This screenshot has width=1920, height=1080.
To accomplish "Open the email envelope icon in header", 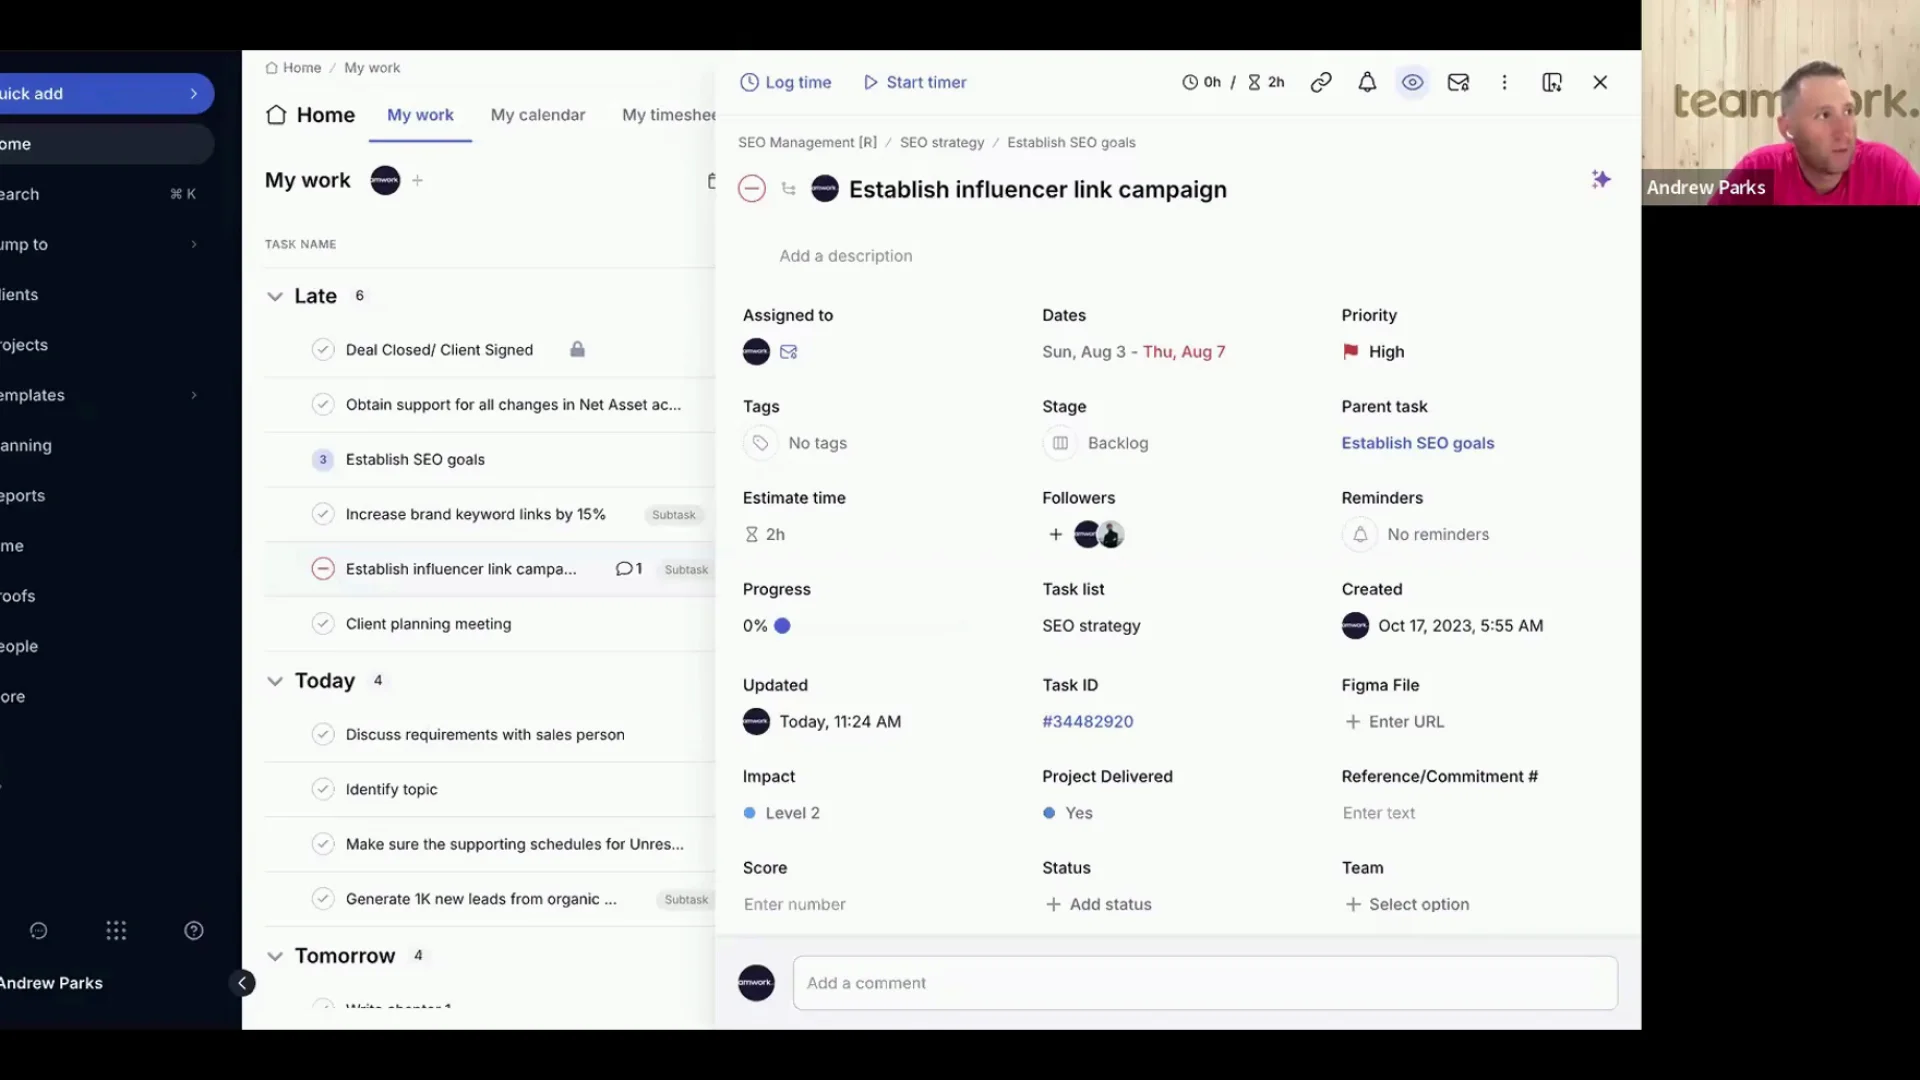I will pos(1458,82).
